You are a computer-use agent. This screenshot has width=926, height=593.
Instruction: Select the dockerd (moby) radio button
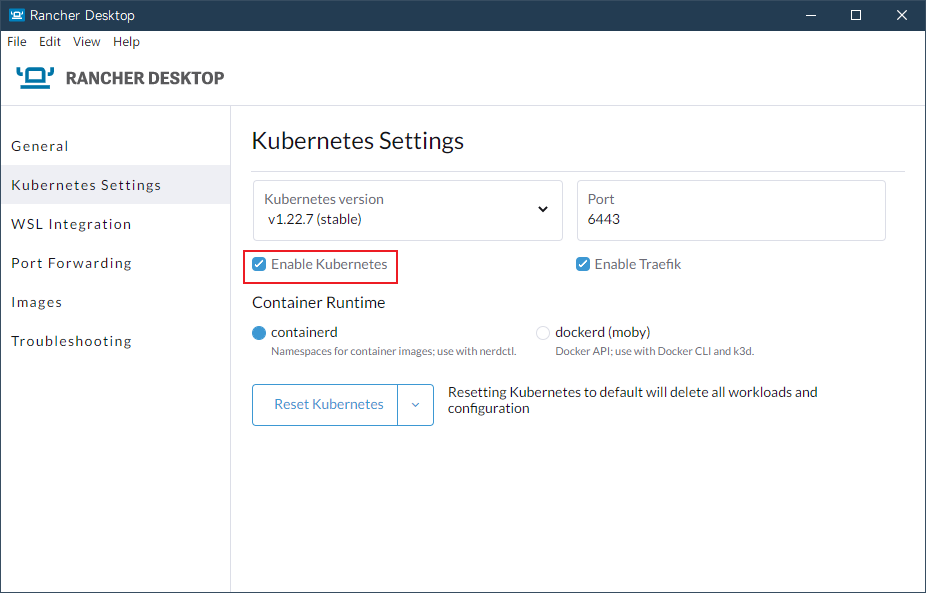click(543, 333)
